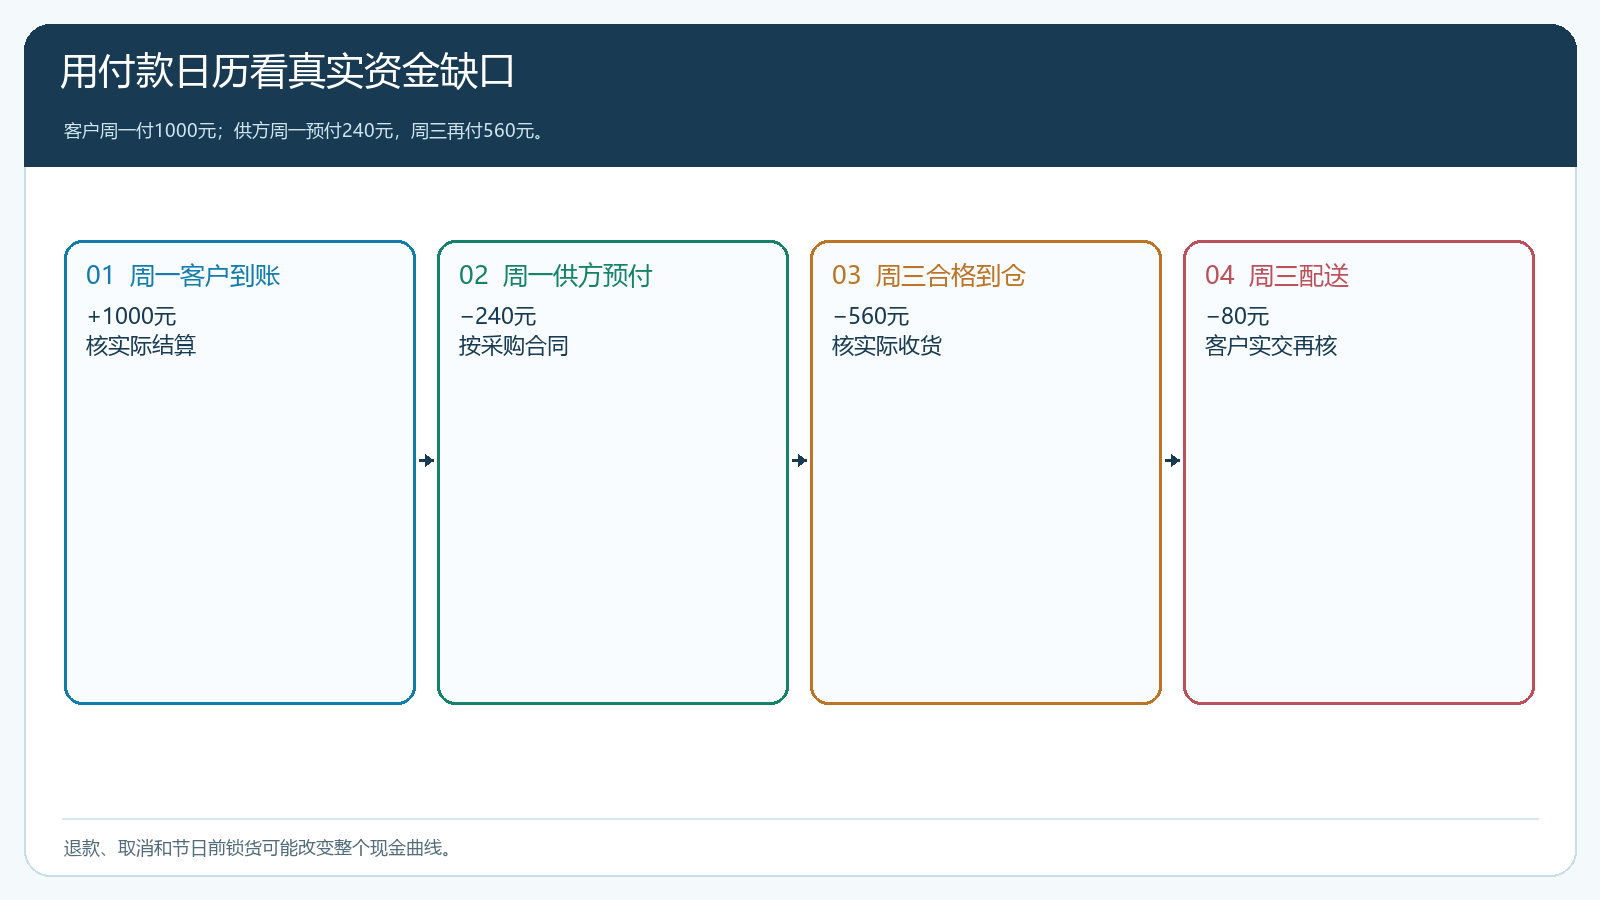Select the 01 周一客户到账 card heading
Screen dimensions: 1600x900
coord(183,276)
